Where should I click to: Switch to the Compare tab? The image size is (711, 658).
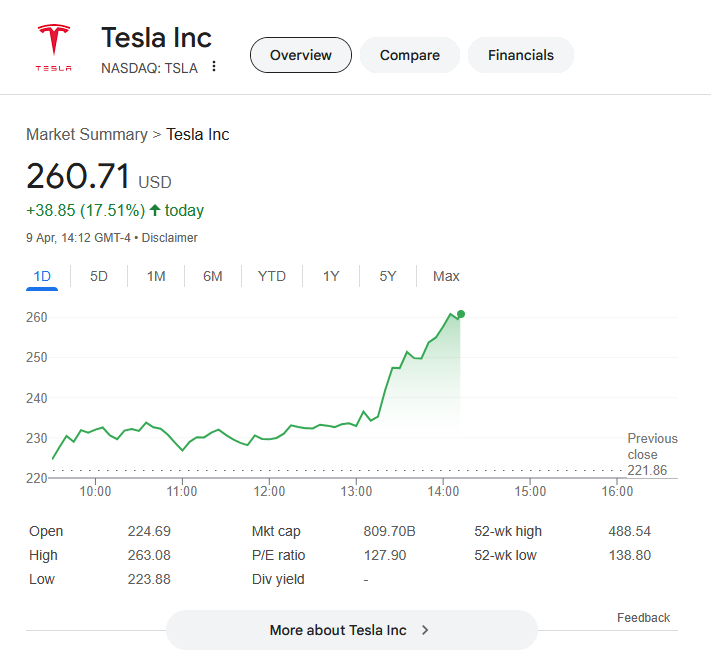pos(409,55)
